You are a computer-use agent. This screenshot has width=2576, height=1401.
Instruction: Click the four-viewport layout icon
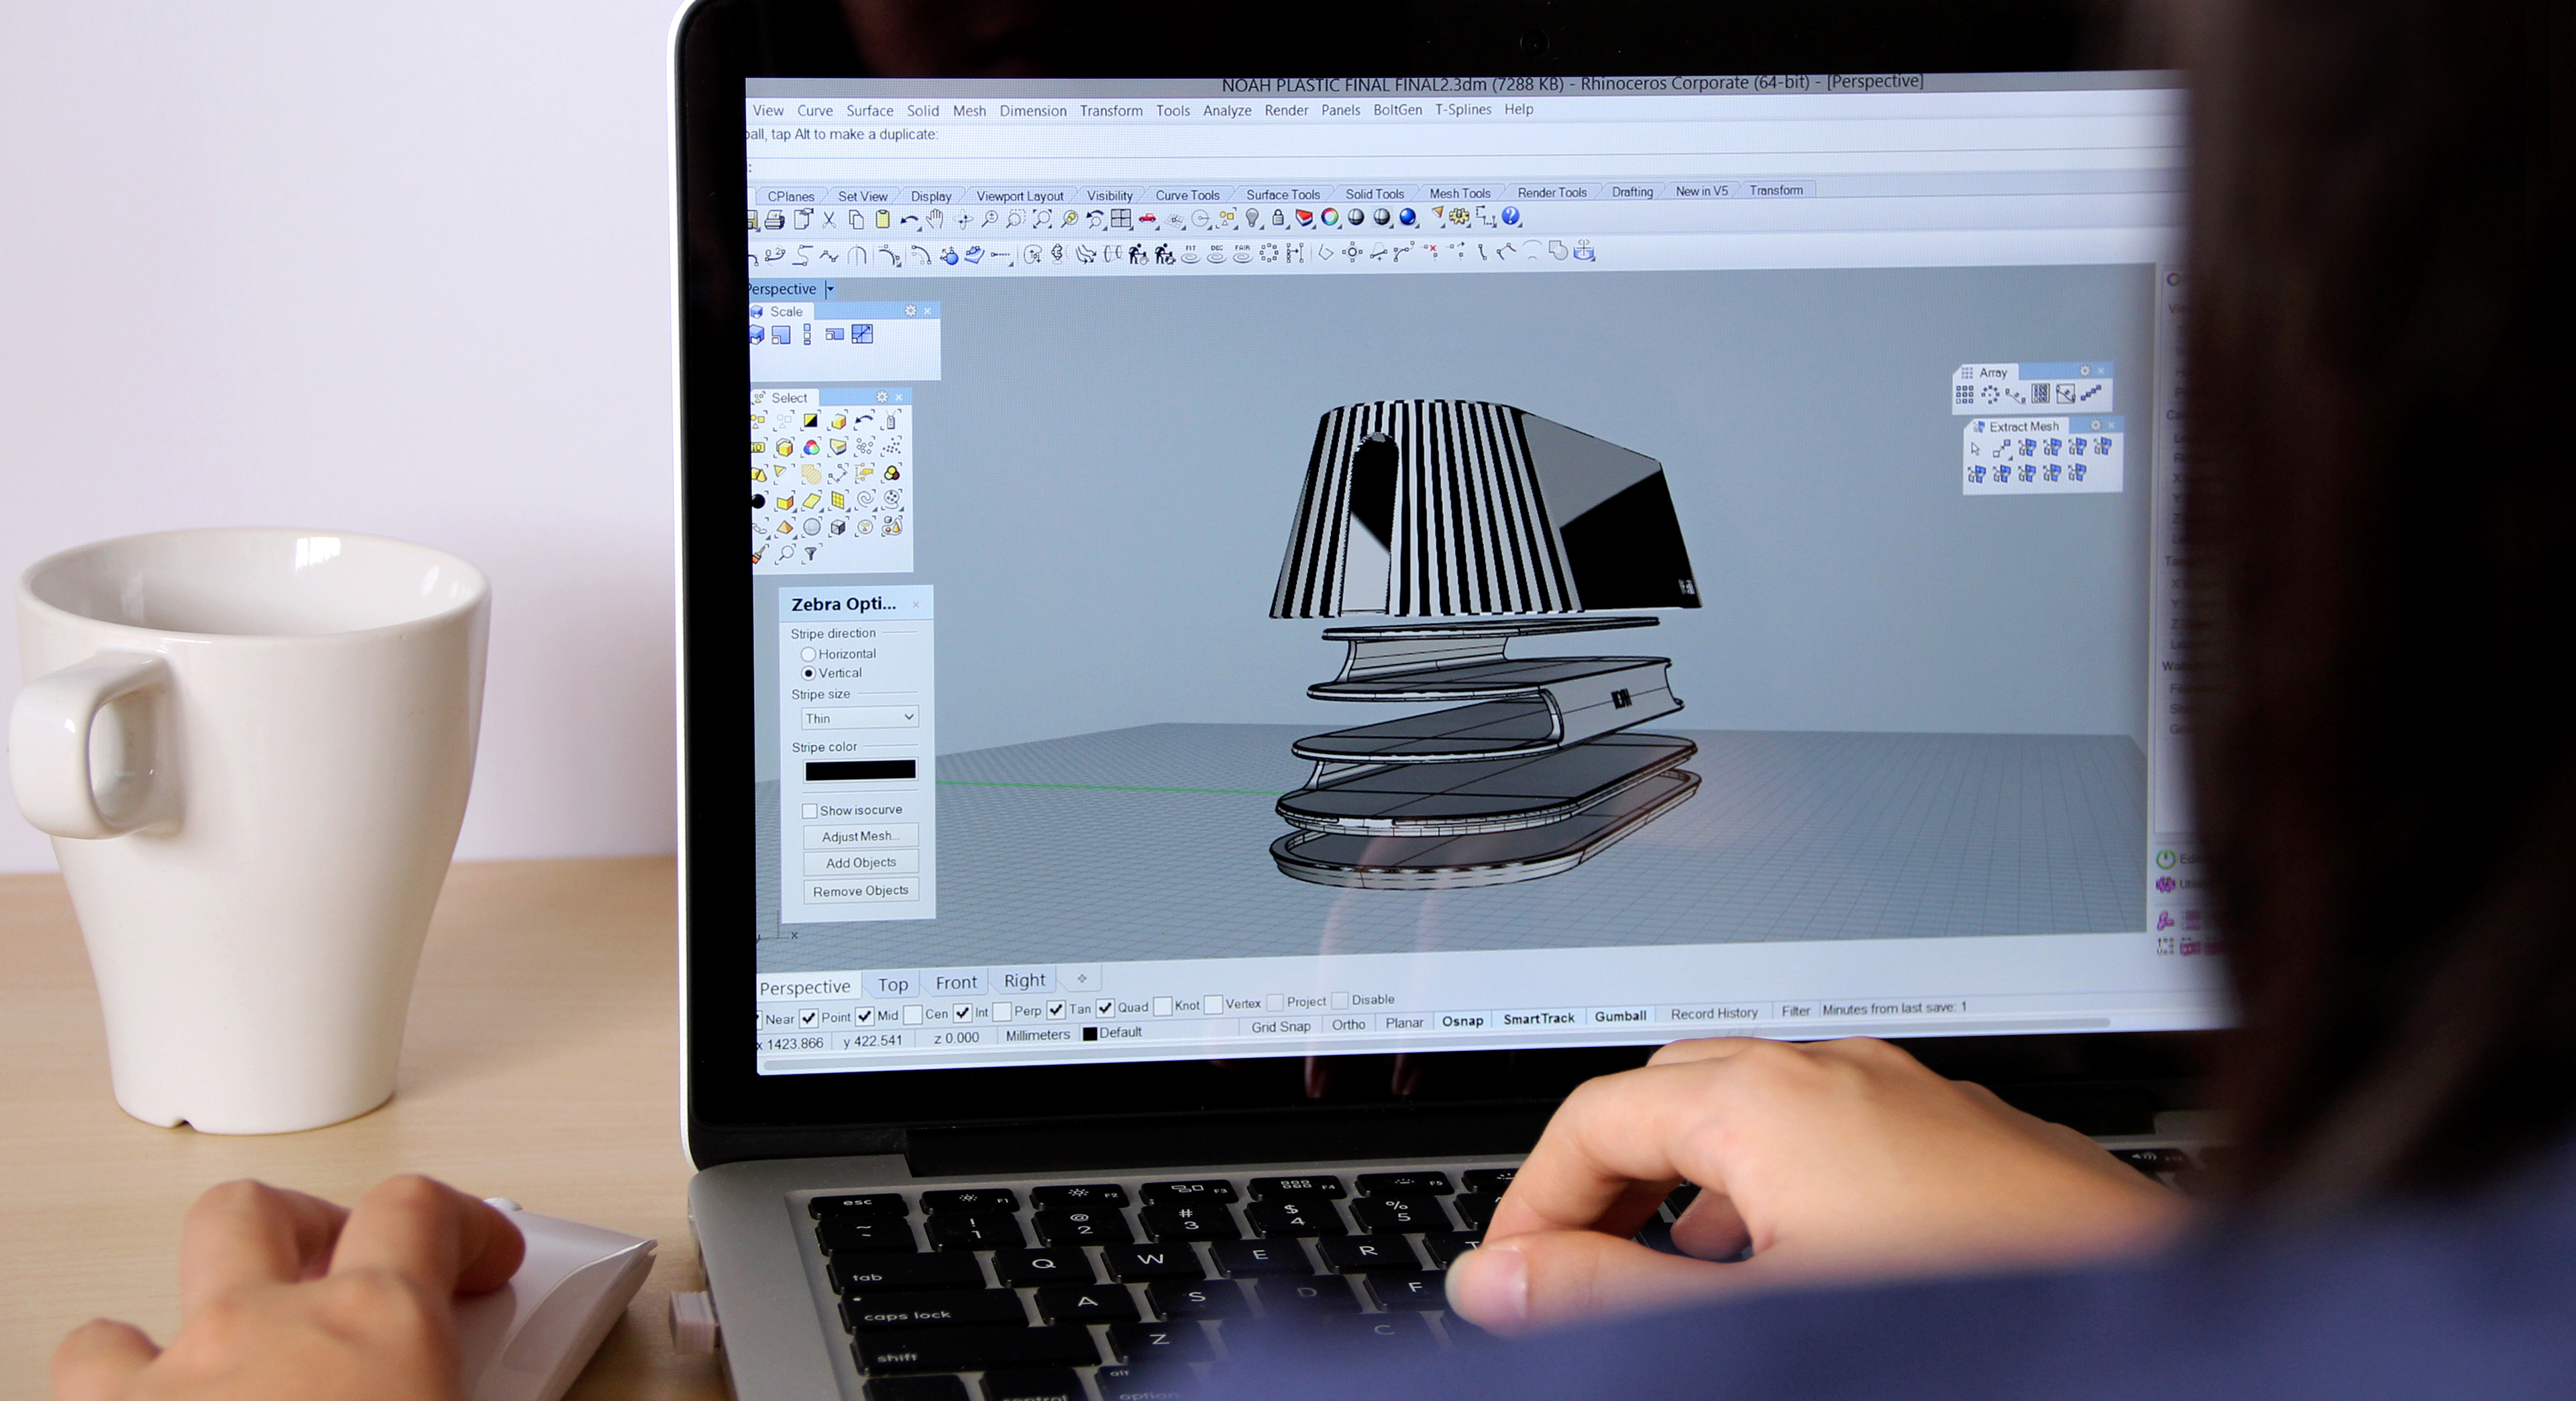click(x=1122, y=218)
